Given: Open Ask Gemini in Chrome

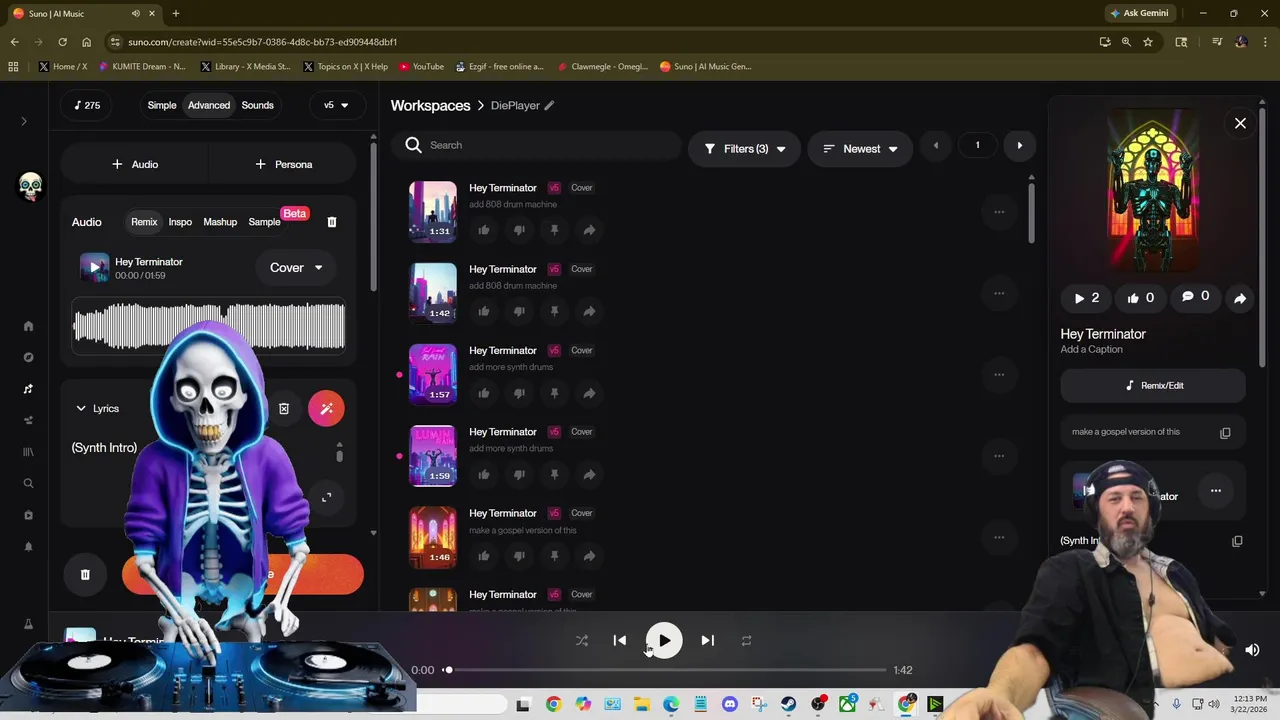Looking at the screenshot, I should click(x=1138, y=13).
